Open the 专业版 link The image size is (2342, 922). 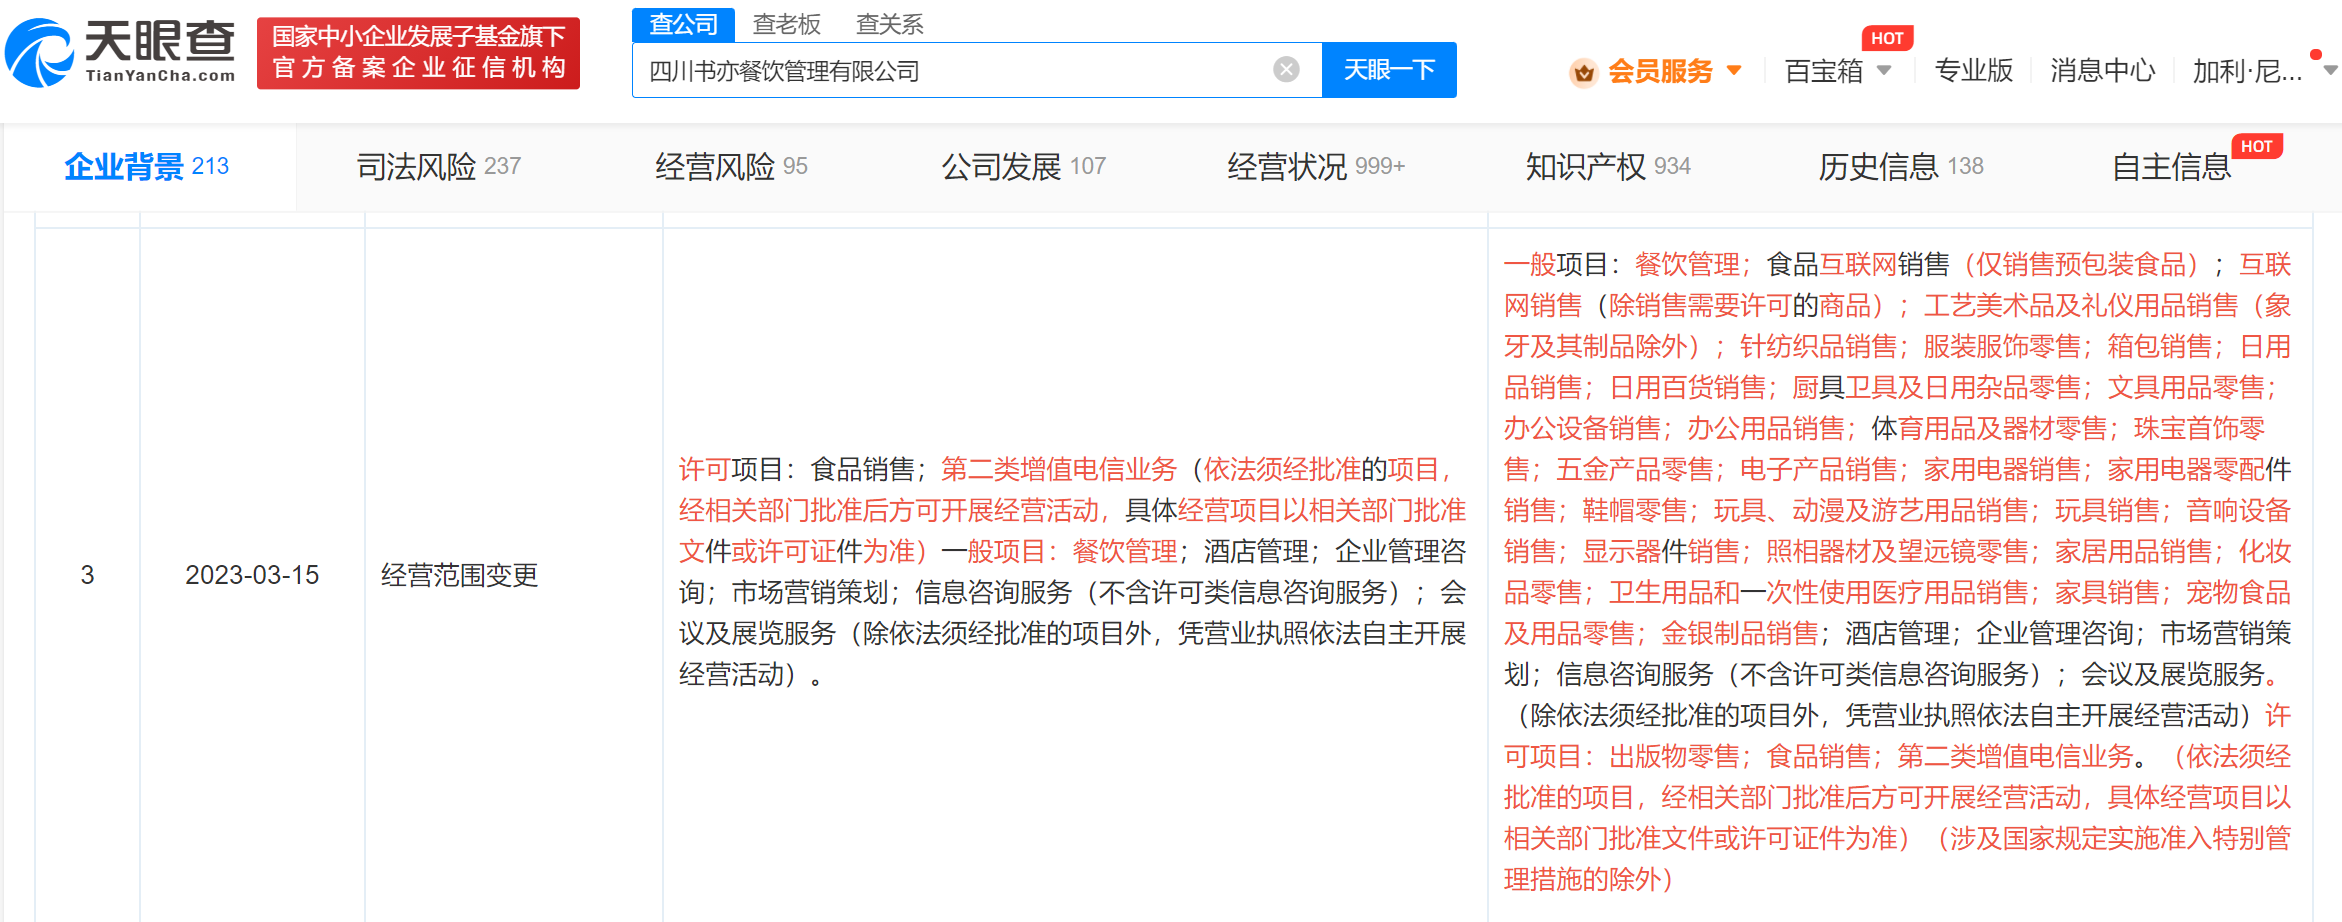coord(1973,70)
